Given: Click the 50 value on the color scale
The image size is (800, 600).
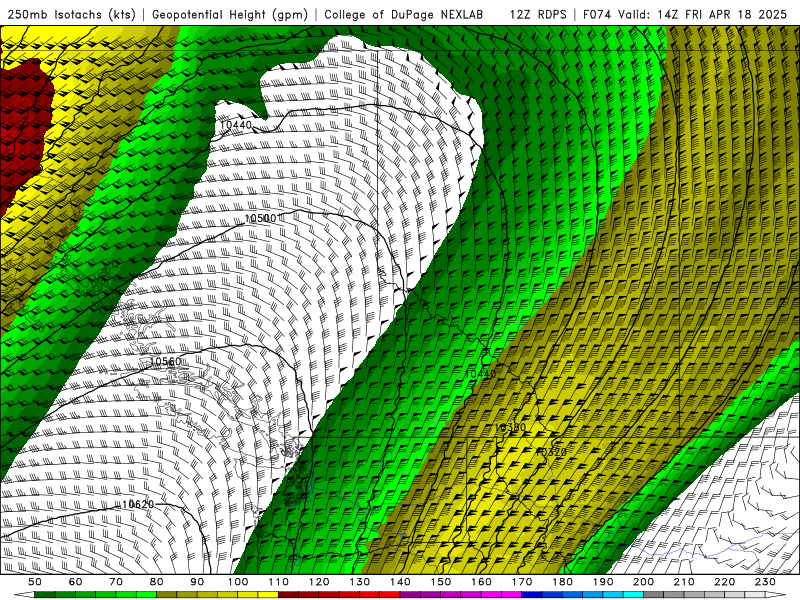Looking at the screenshot, I should coord(35,582).
